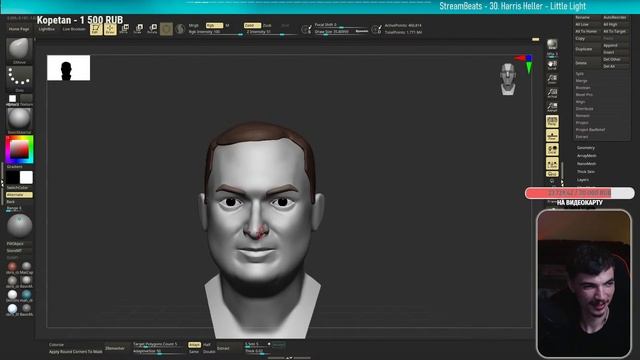Adjust the Draw Size slider
The height and width of the screenshot is (360, 640).
pos(341,32)
